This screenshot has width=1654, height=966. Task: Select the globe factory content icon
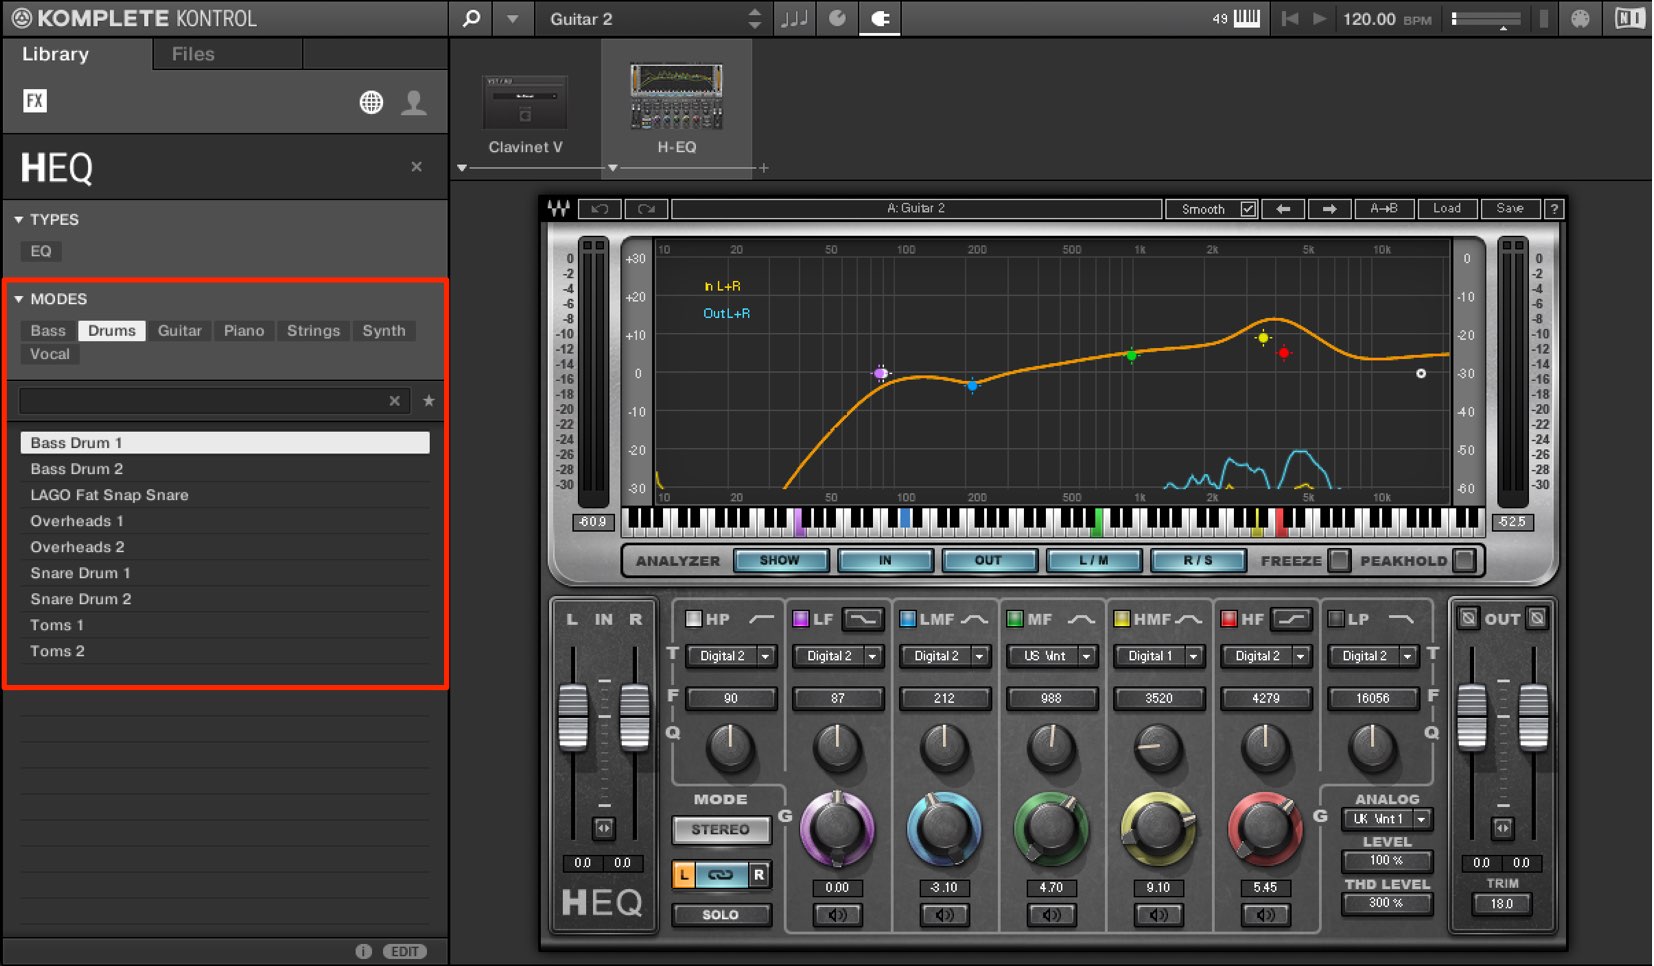[371, 102]
